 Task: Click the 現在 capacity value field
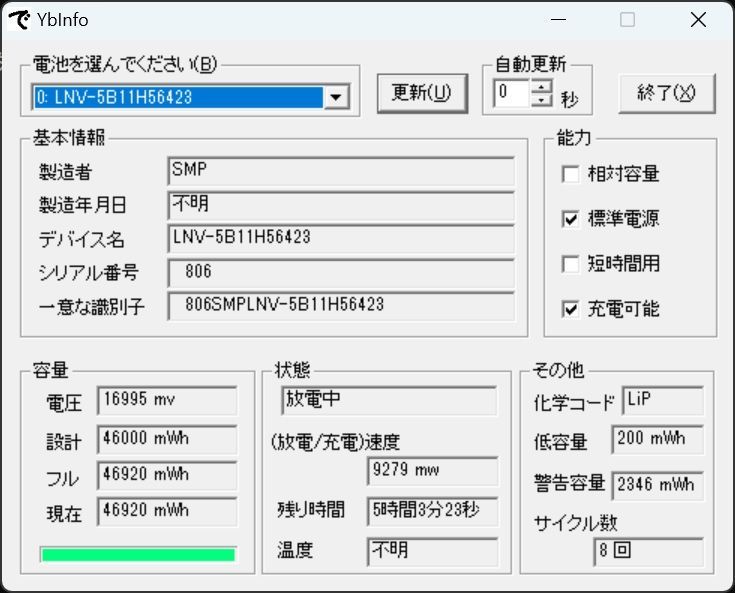tap(167, 511)
